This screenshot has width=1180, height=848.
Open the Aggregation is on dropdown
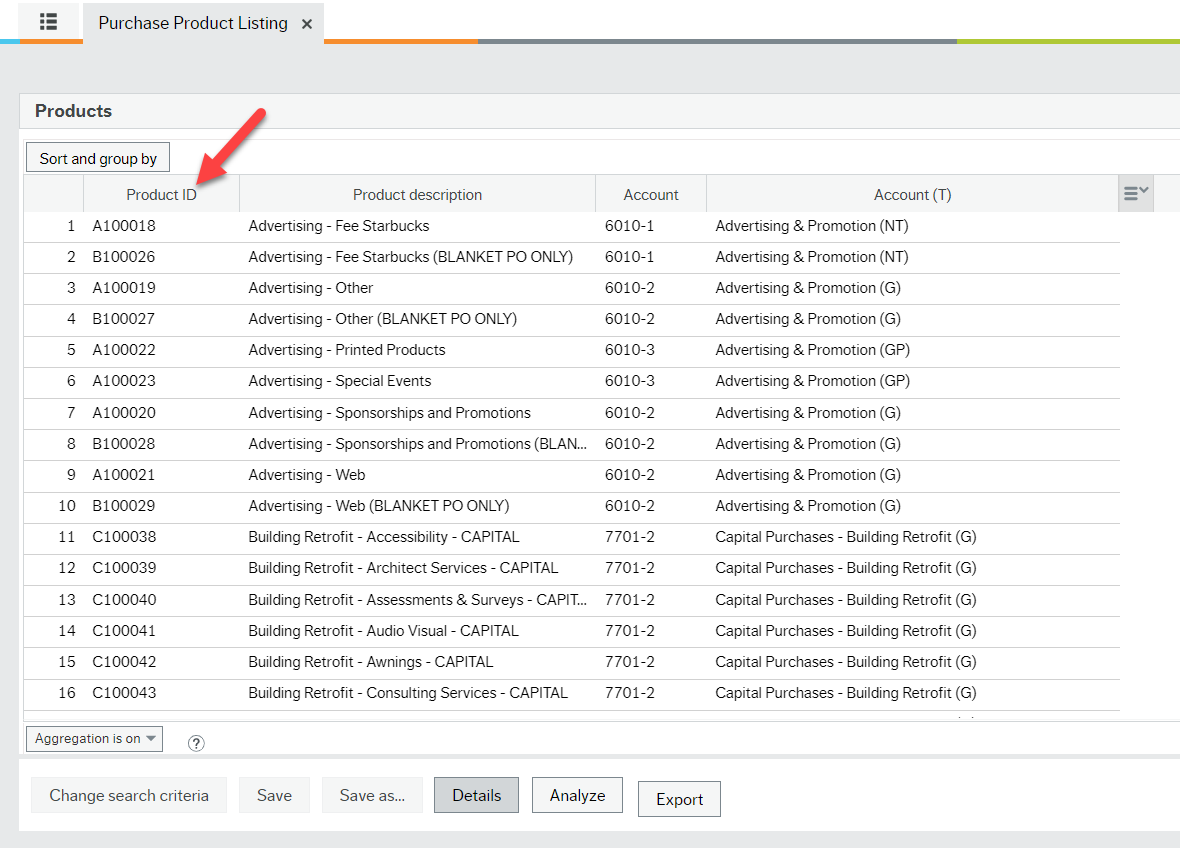coord(94,738)
